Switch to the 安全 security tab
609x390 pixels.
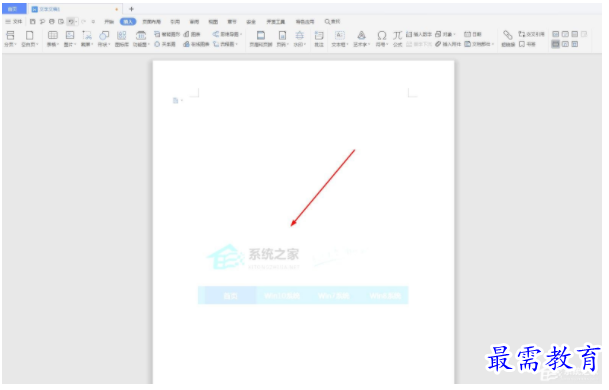(x=251, y=22)
